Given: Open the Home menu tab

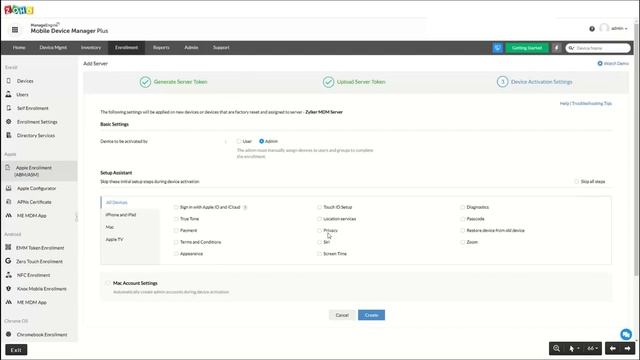Looking at the screenshot, I should (19, 48).
